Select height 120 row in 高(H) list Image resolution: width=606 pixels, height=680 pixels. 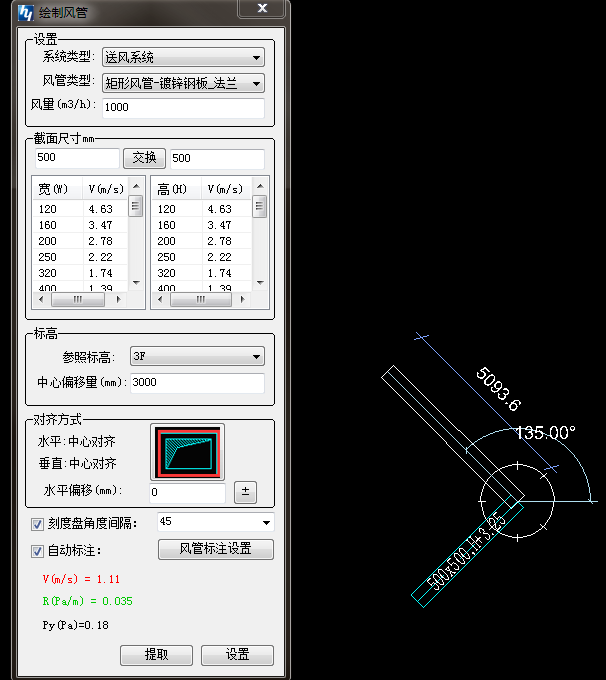pyautogui.click(x=202, y=209)
